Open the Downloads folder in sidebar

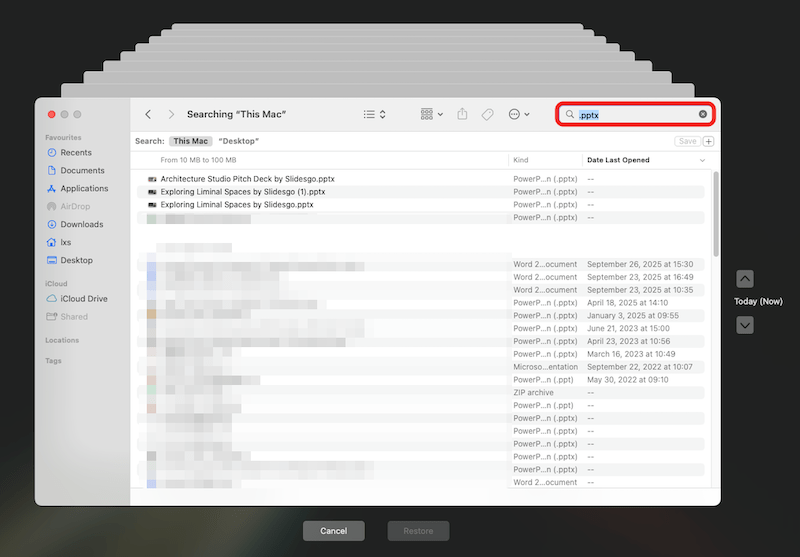pos(81,225)
